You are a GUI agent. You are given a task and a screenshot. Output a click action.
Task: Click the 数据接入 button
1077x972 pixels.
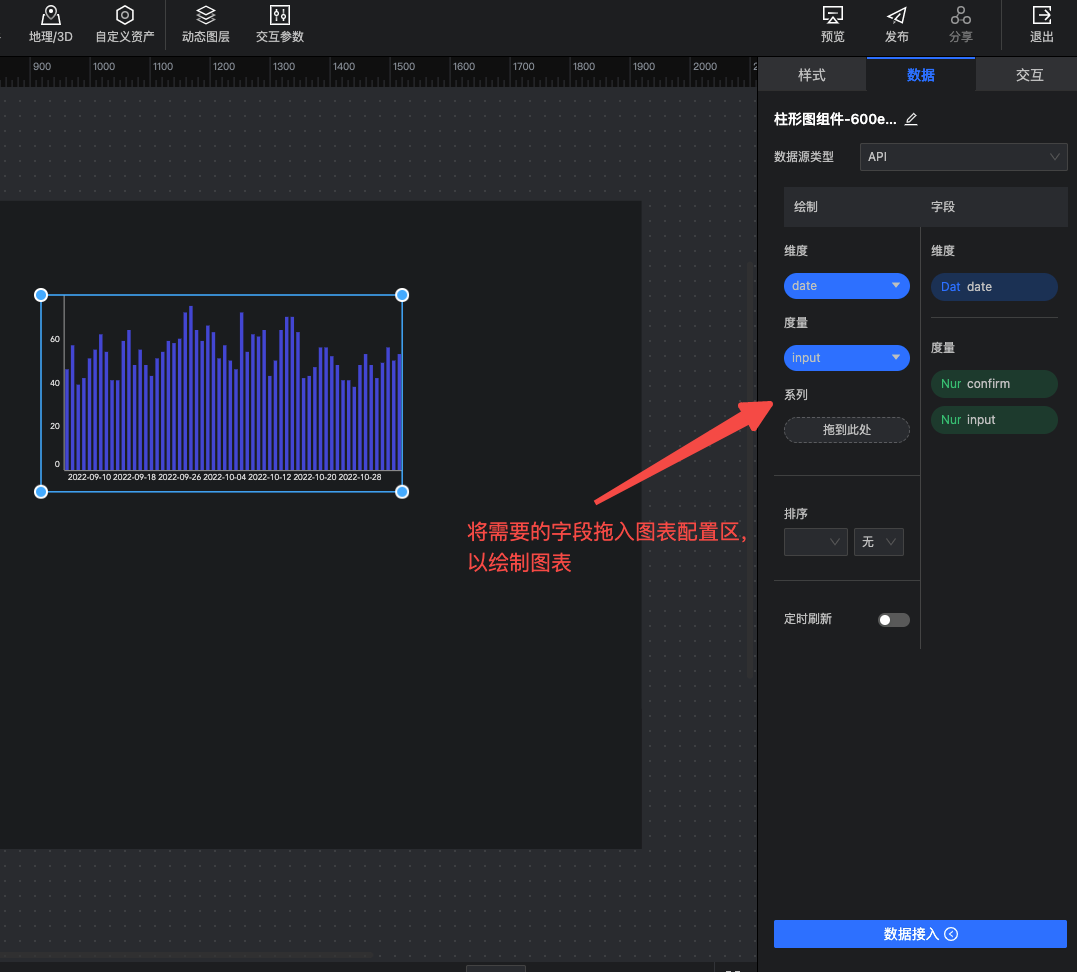[x=920, y=934]
